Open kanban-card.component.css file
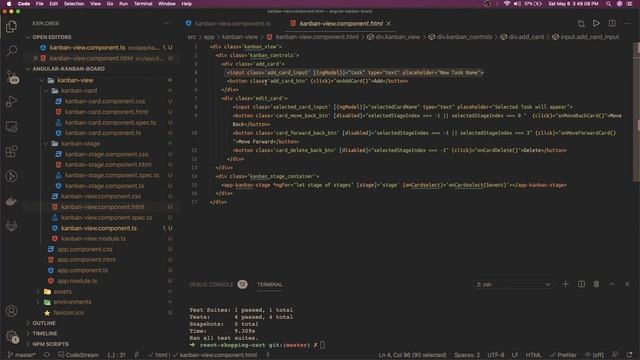The image size is (640, 360). coord(105,101)
